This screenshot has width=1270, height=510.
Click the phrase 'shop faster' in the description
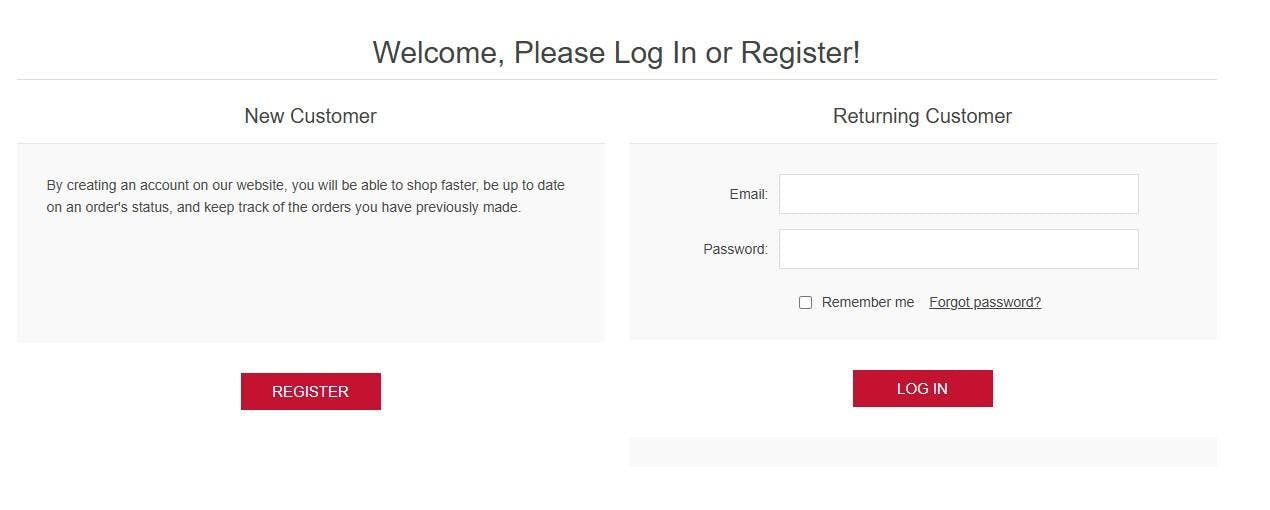click(441, 185)
